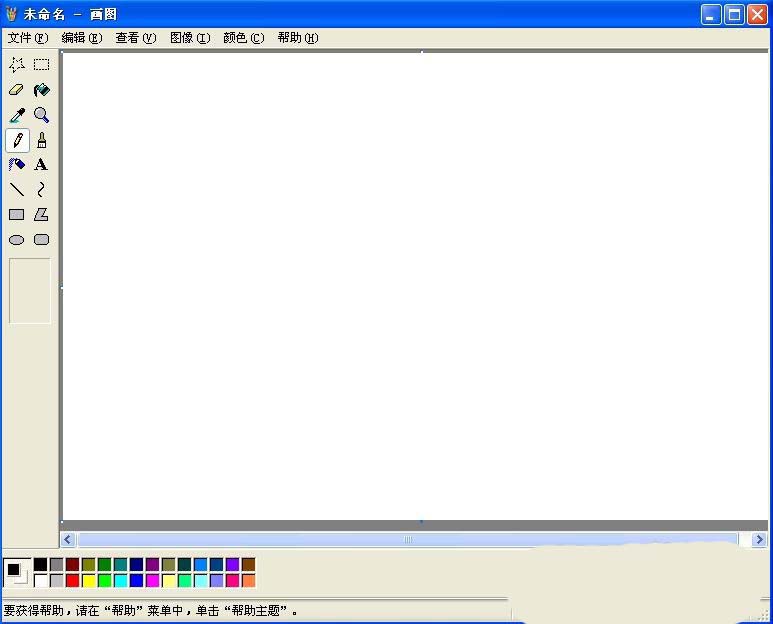Viewport: 773px width, 624px height.
Task: Pick the bright green (lime) swatch
Action: click(x=105, y=581)
